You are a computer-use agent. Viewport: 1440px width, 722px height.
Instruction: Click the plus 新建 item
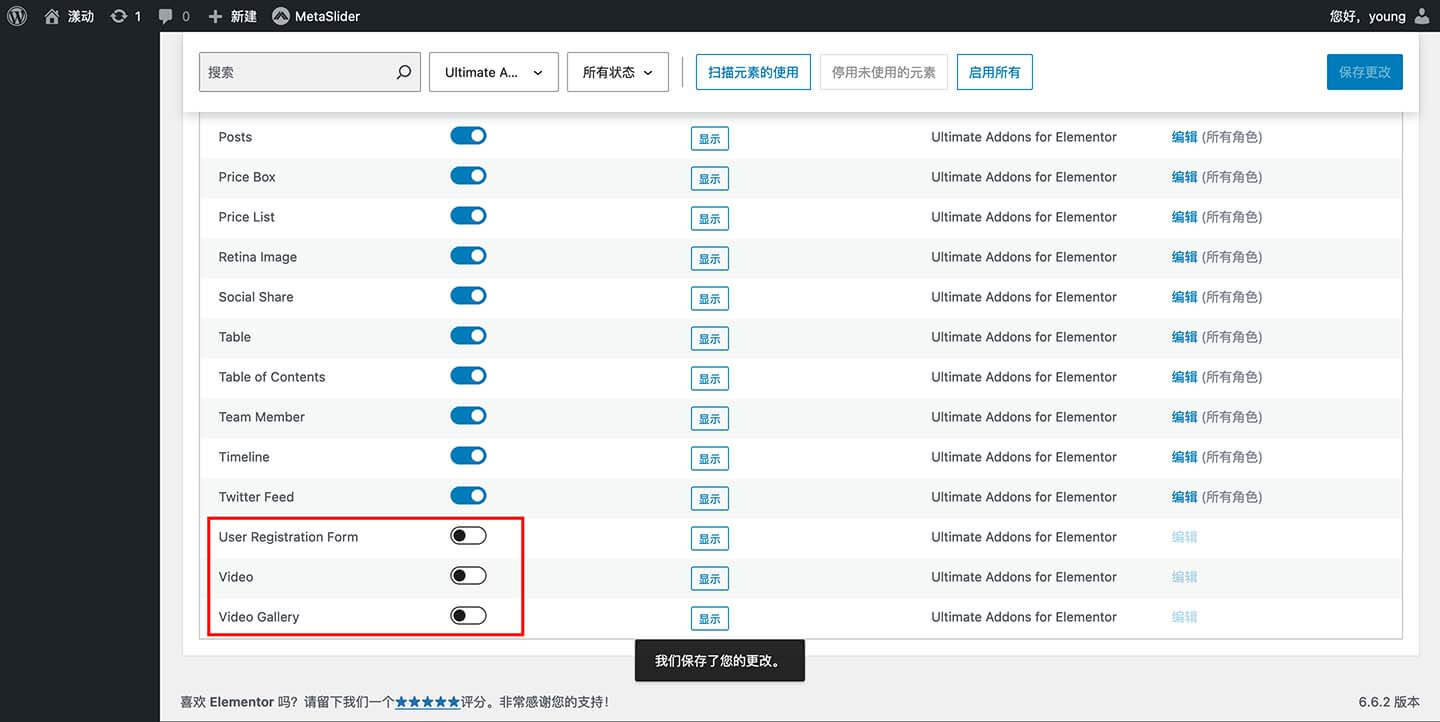pos(232,16)
